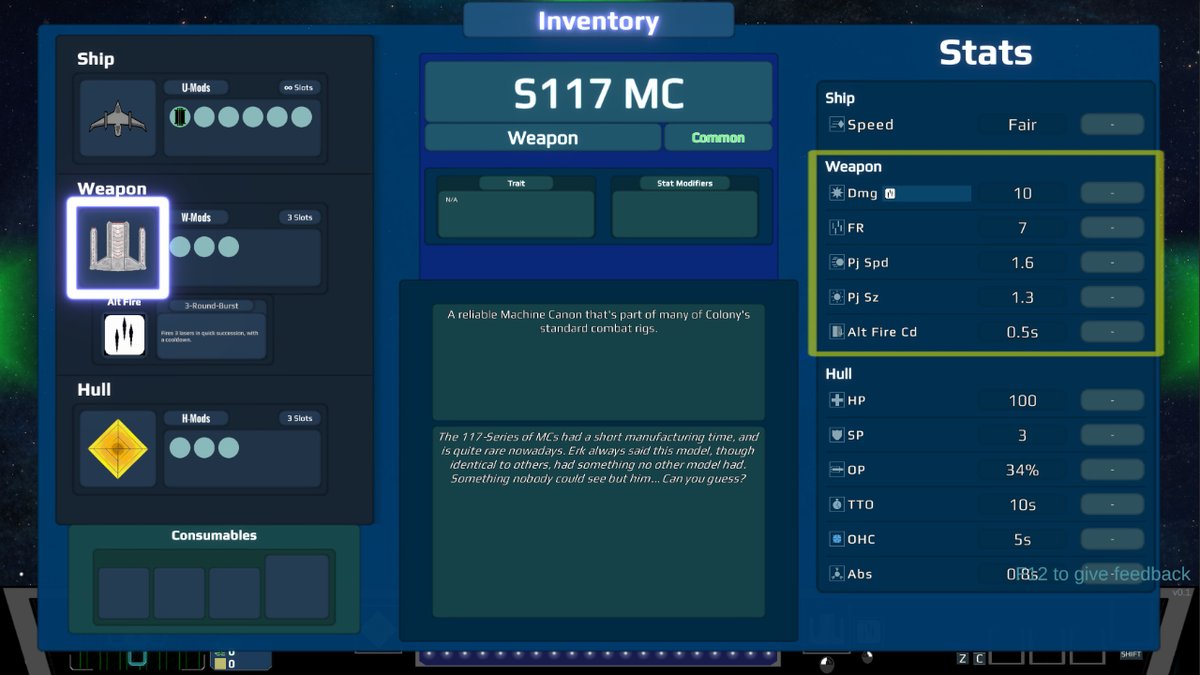This screenshot has width=1200, height=675.
Task: Click the Speed stat icon
Action: click(x=837, y=125)
